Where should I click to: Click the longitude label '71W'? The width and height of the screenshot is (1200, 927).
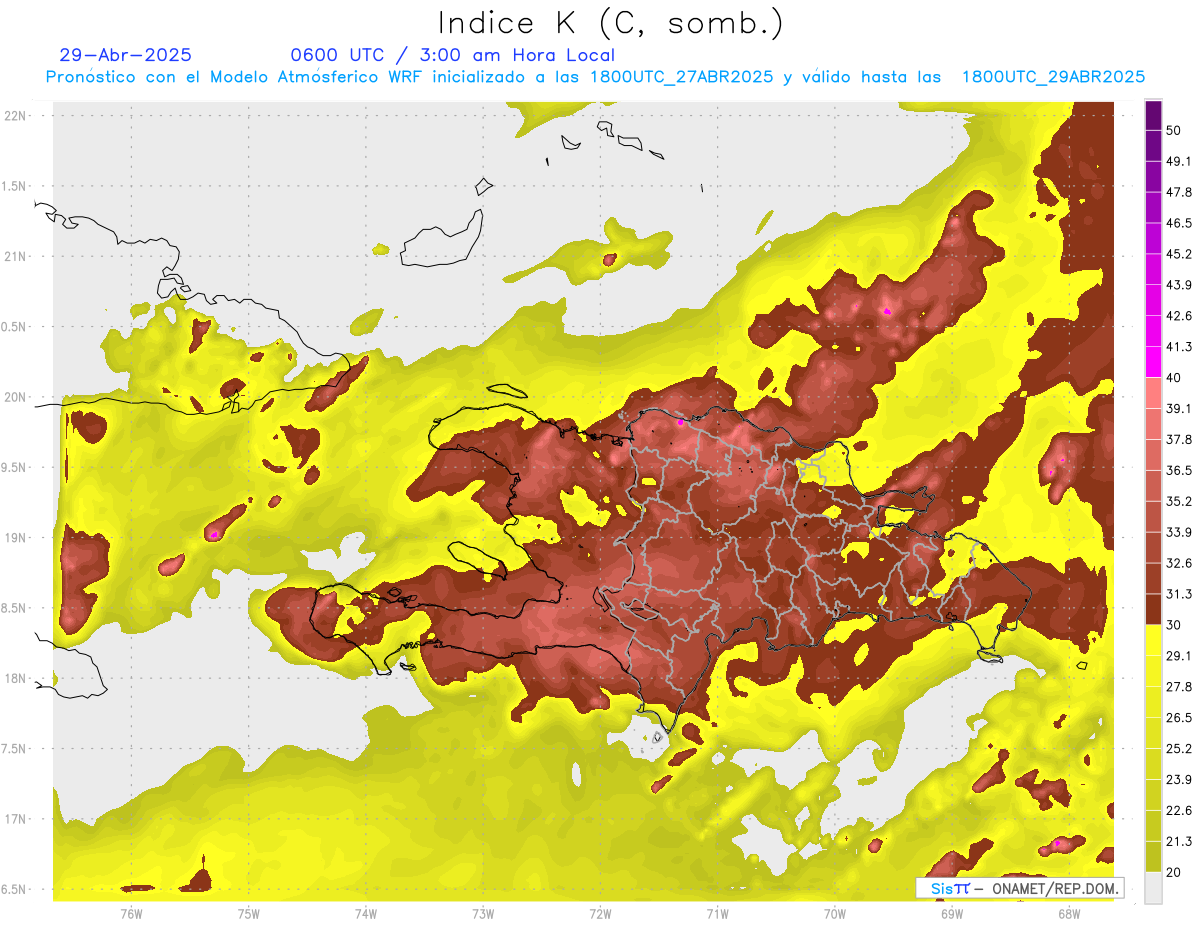point(717,913)
